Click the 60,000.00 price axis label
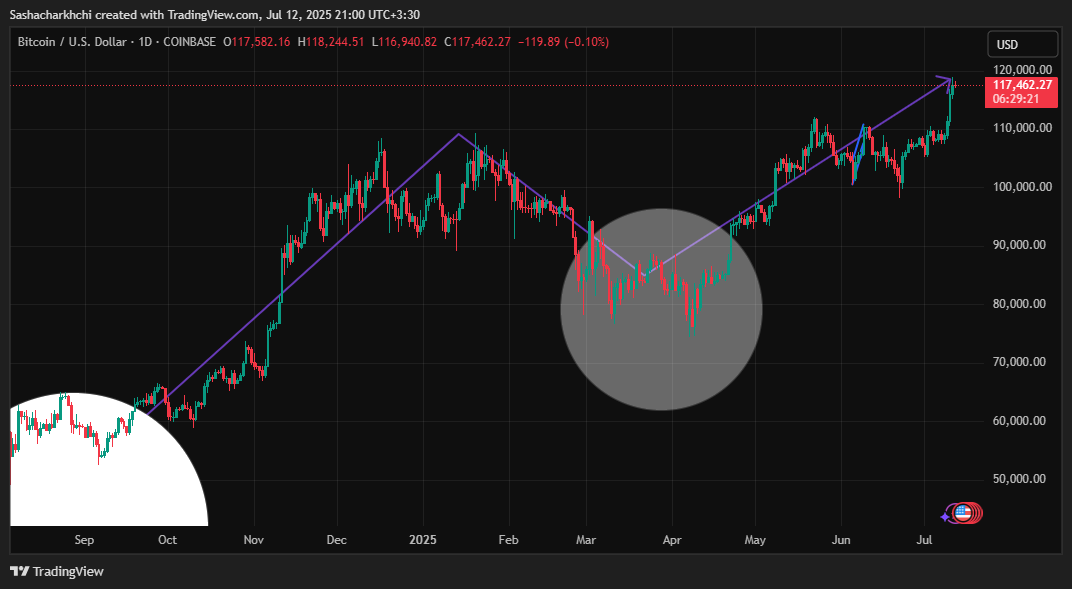The width and height of the screenshot is (1072, 589). click(x=1019, y=420)
